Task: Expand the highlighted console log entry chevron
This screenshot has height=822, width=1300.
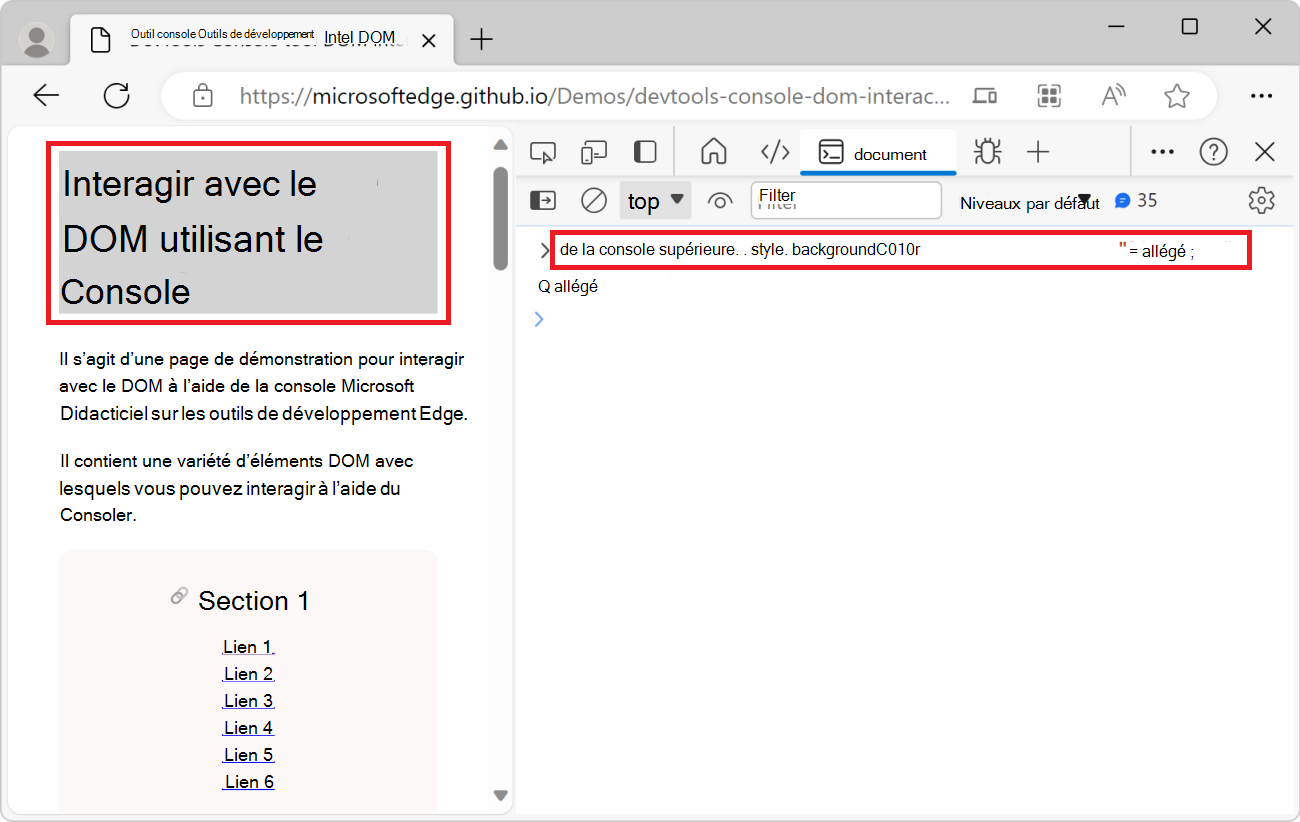Action: [543, 250]
